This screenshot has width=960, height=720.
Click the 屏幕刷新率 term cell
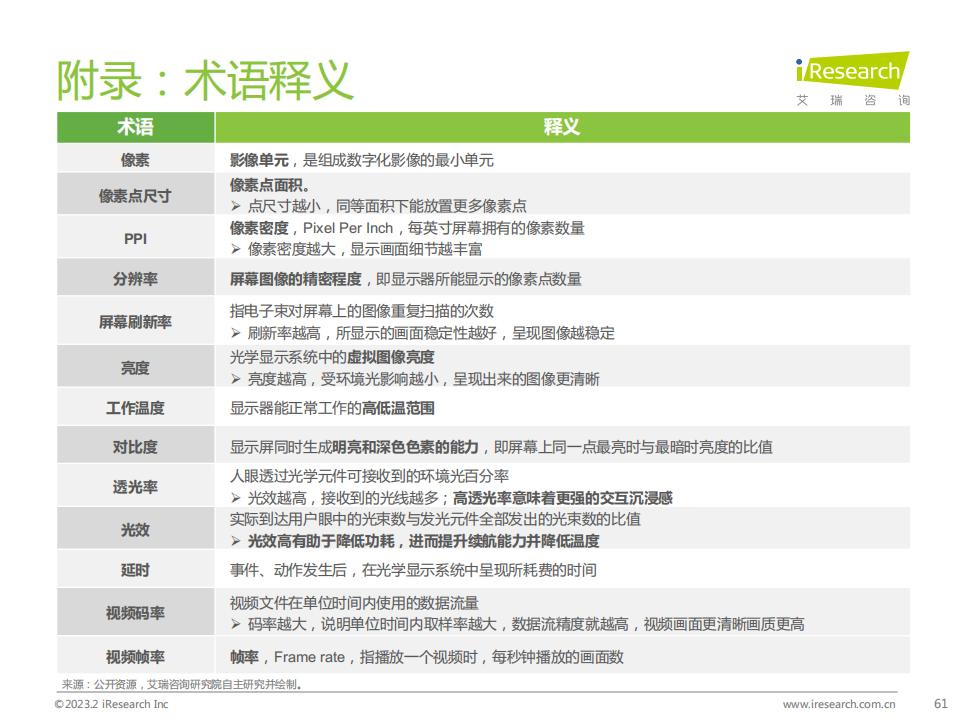pyautogui.click(x=135, y=322)
